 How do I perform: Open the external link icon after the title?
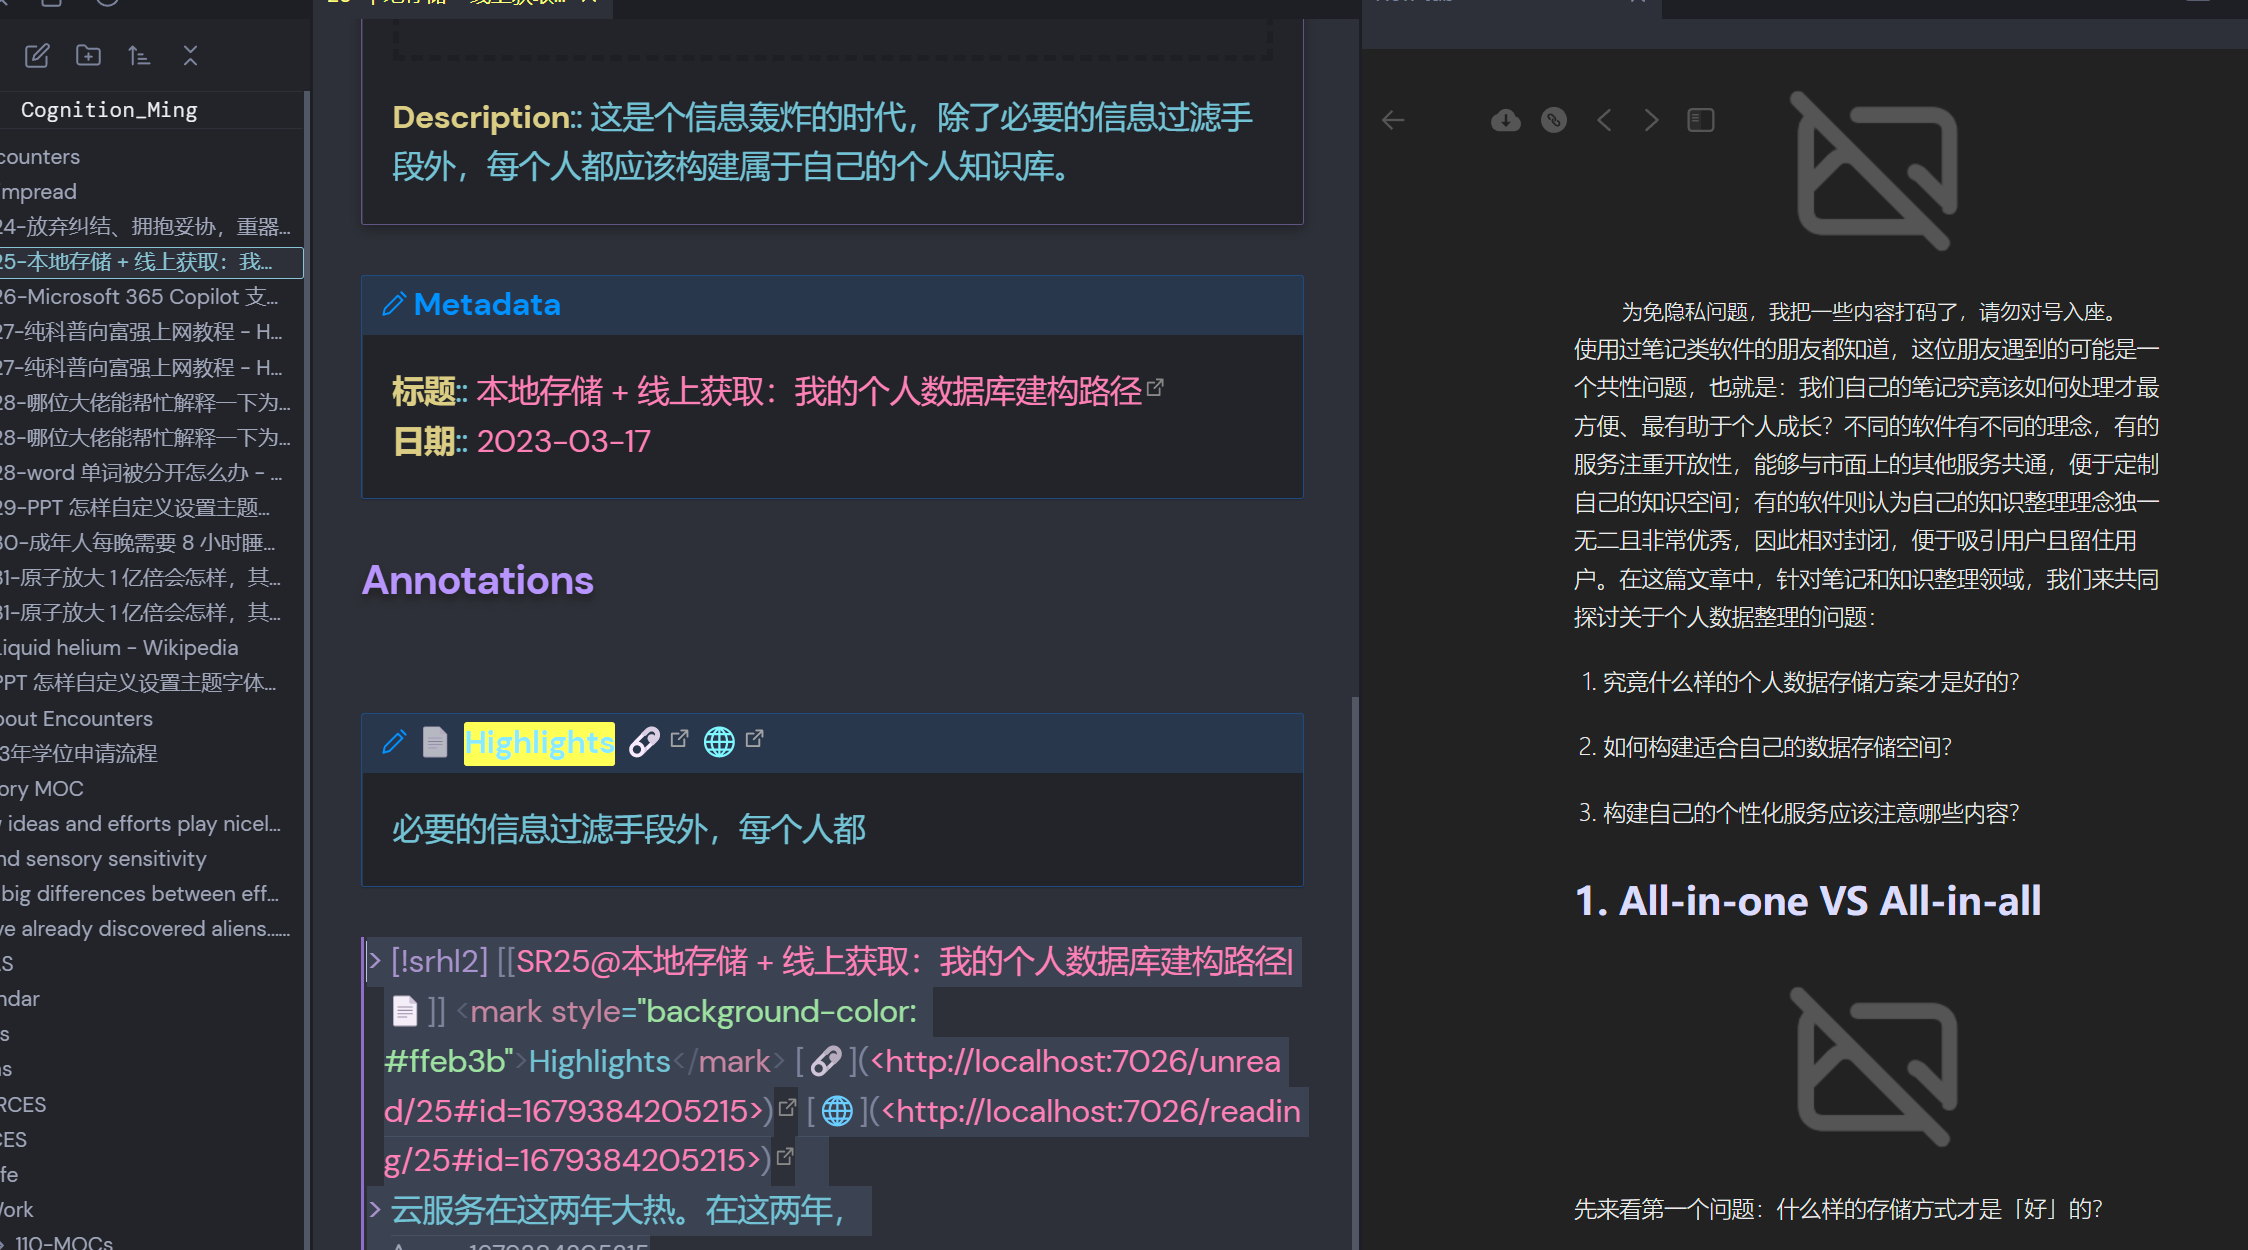tap(1155, 387)
